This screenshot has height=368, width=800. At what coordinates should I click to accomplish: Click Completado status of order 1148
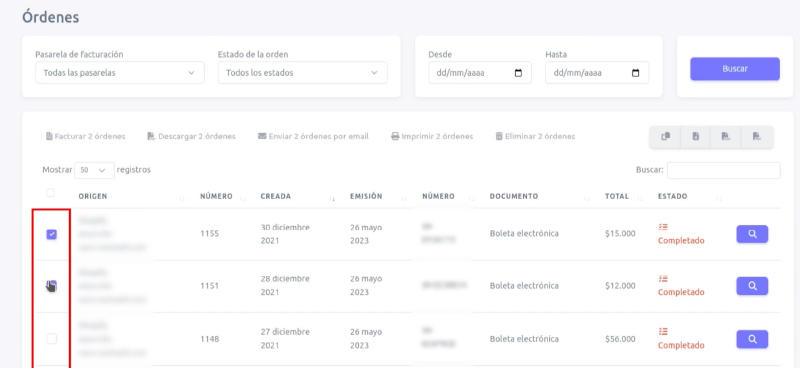point(681,346)
